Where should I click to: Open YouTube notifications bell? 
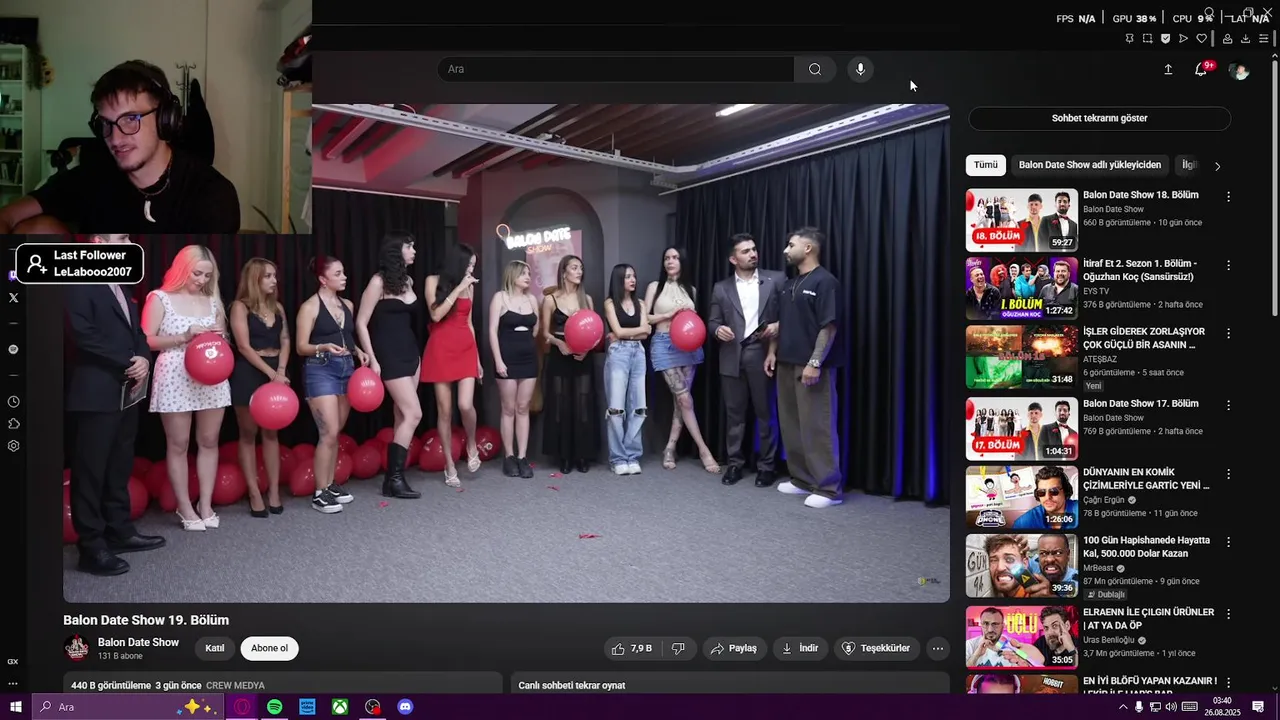pos(1201,69)
